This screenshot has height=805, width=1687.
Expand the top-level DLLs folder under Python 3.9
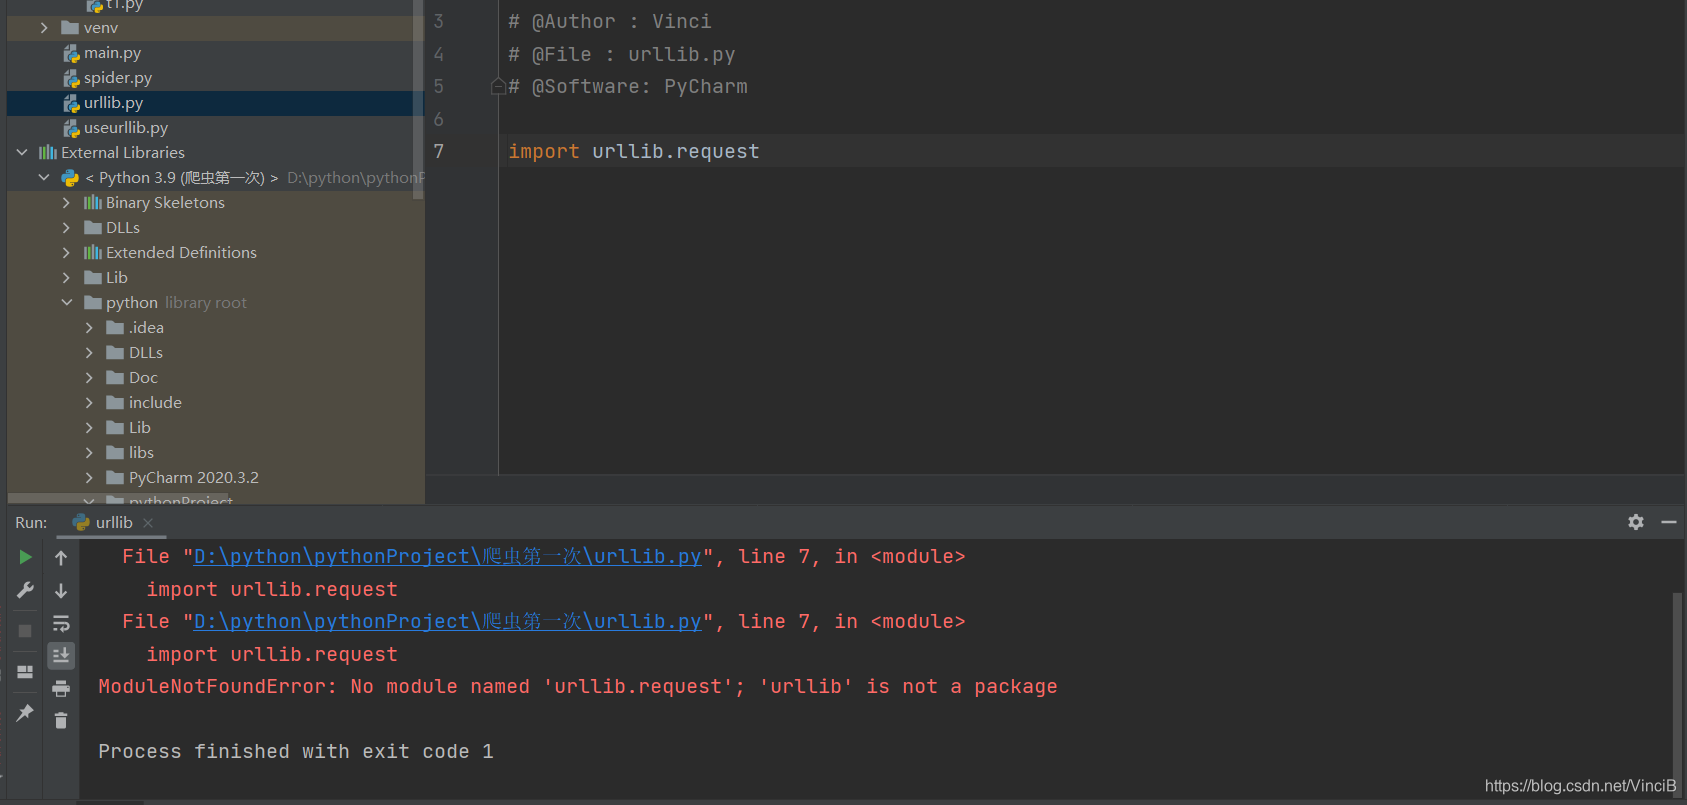coord(66,228)
